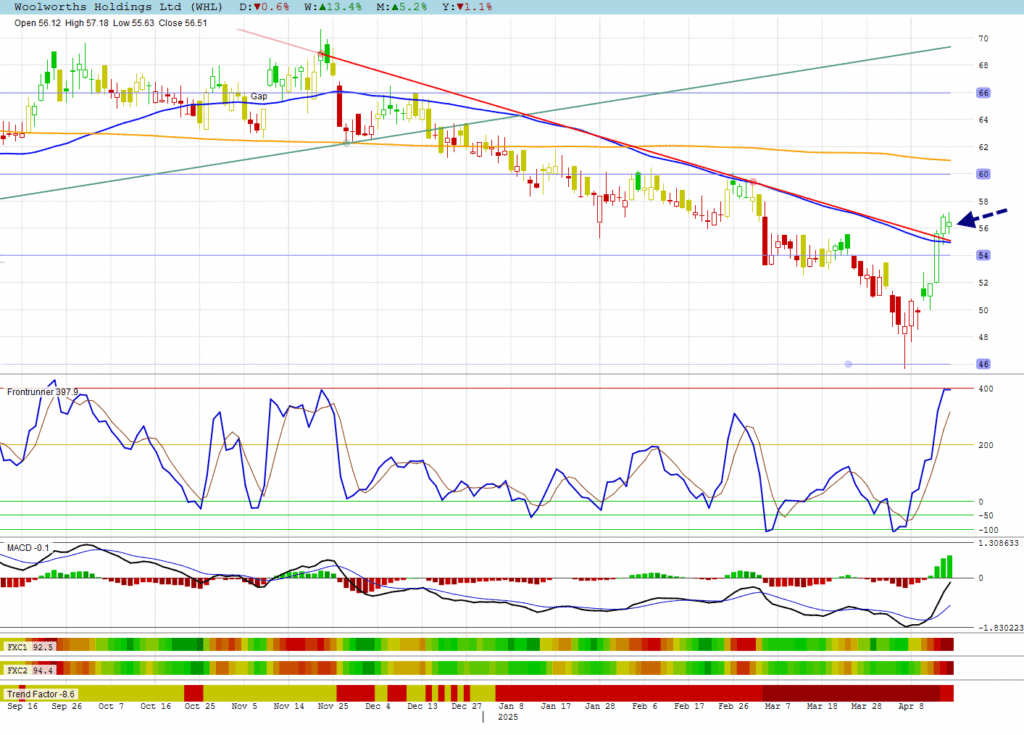Click the Dec 4 date label
Screen dimensions: 1024x735
377,706
